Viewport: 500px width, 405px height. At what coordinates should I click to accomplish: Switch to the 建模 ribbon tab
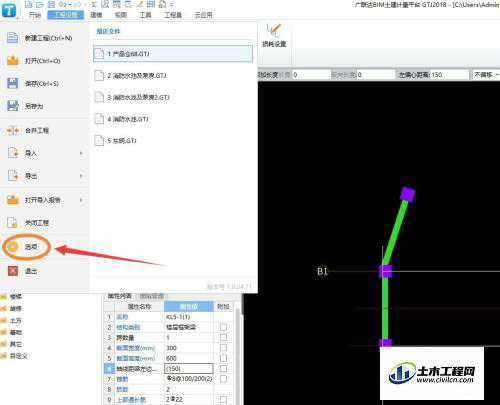tap(96, 15)
